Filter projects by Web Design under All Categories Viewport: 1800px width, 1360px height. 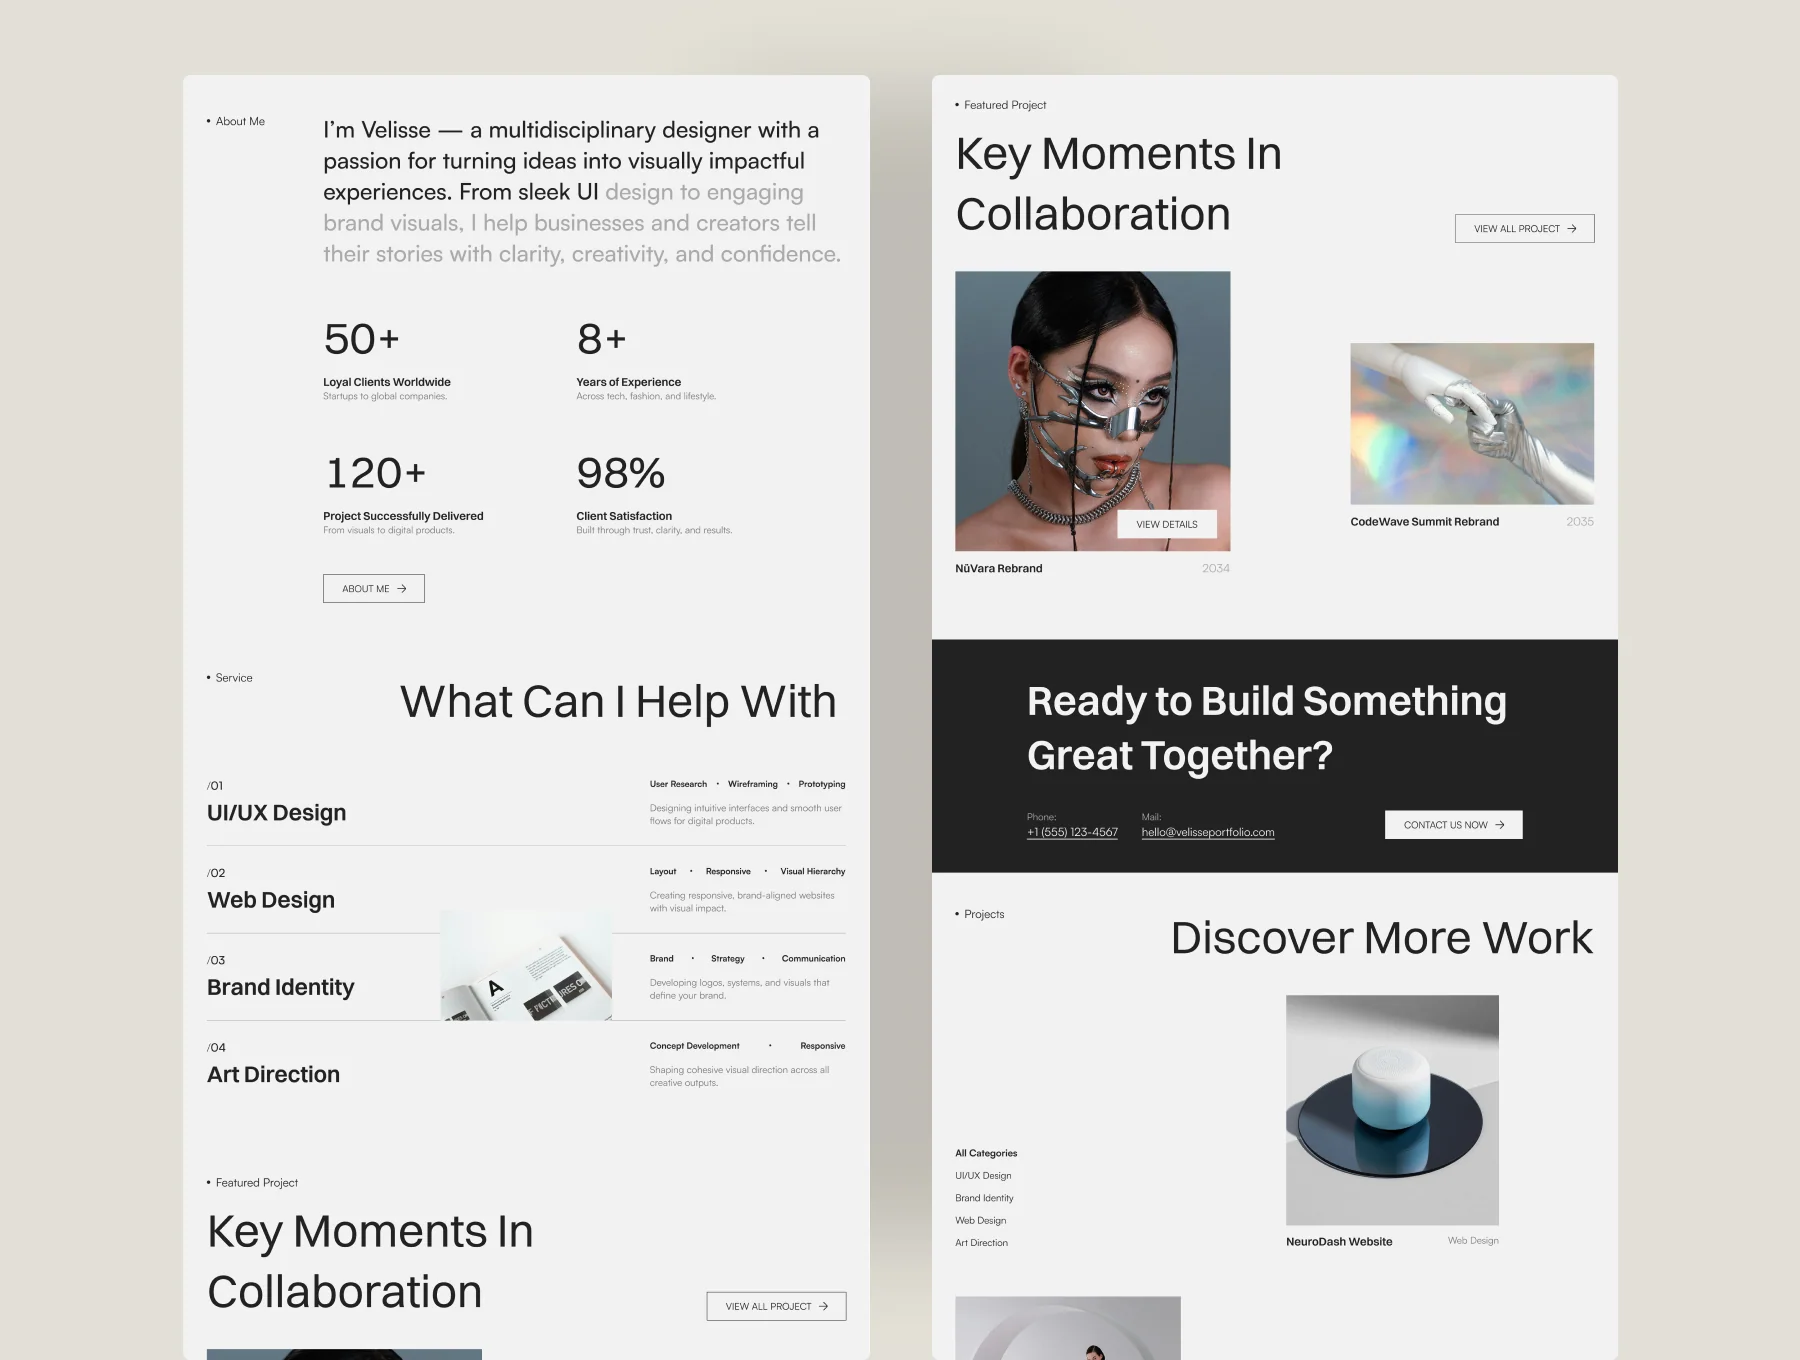point(980,1220)
